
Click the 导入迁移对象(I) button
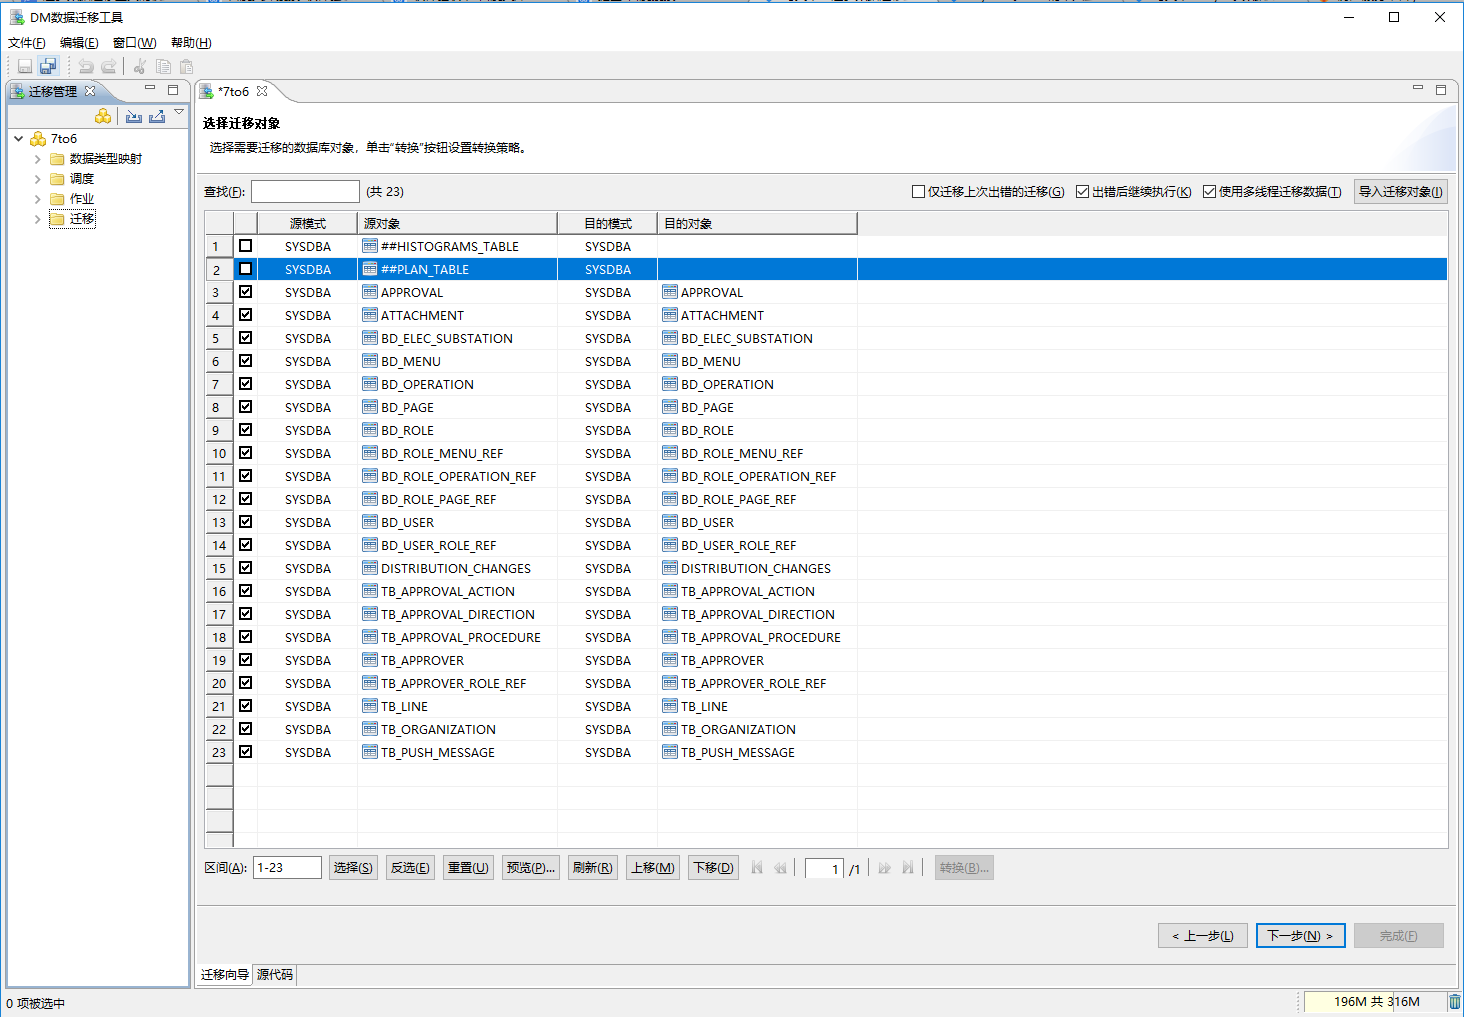1401,192
